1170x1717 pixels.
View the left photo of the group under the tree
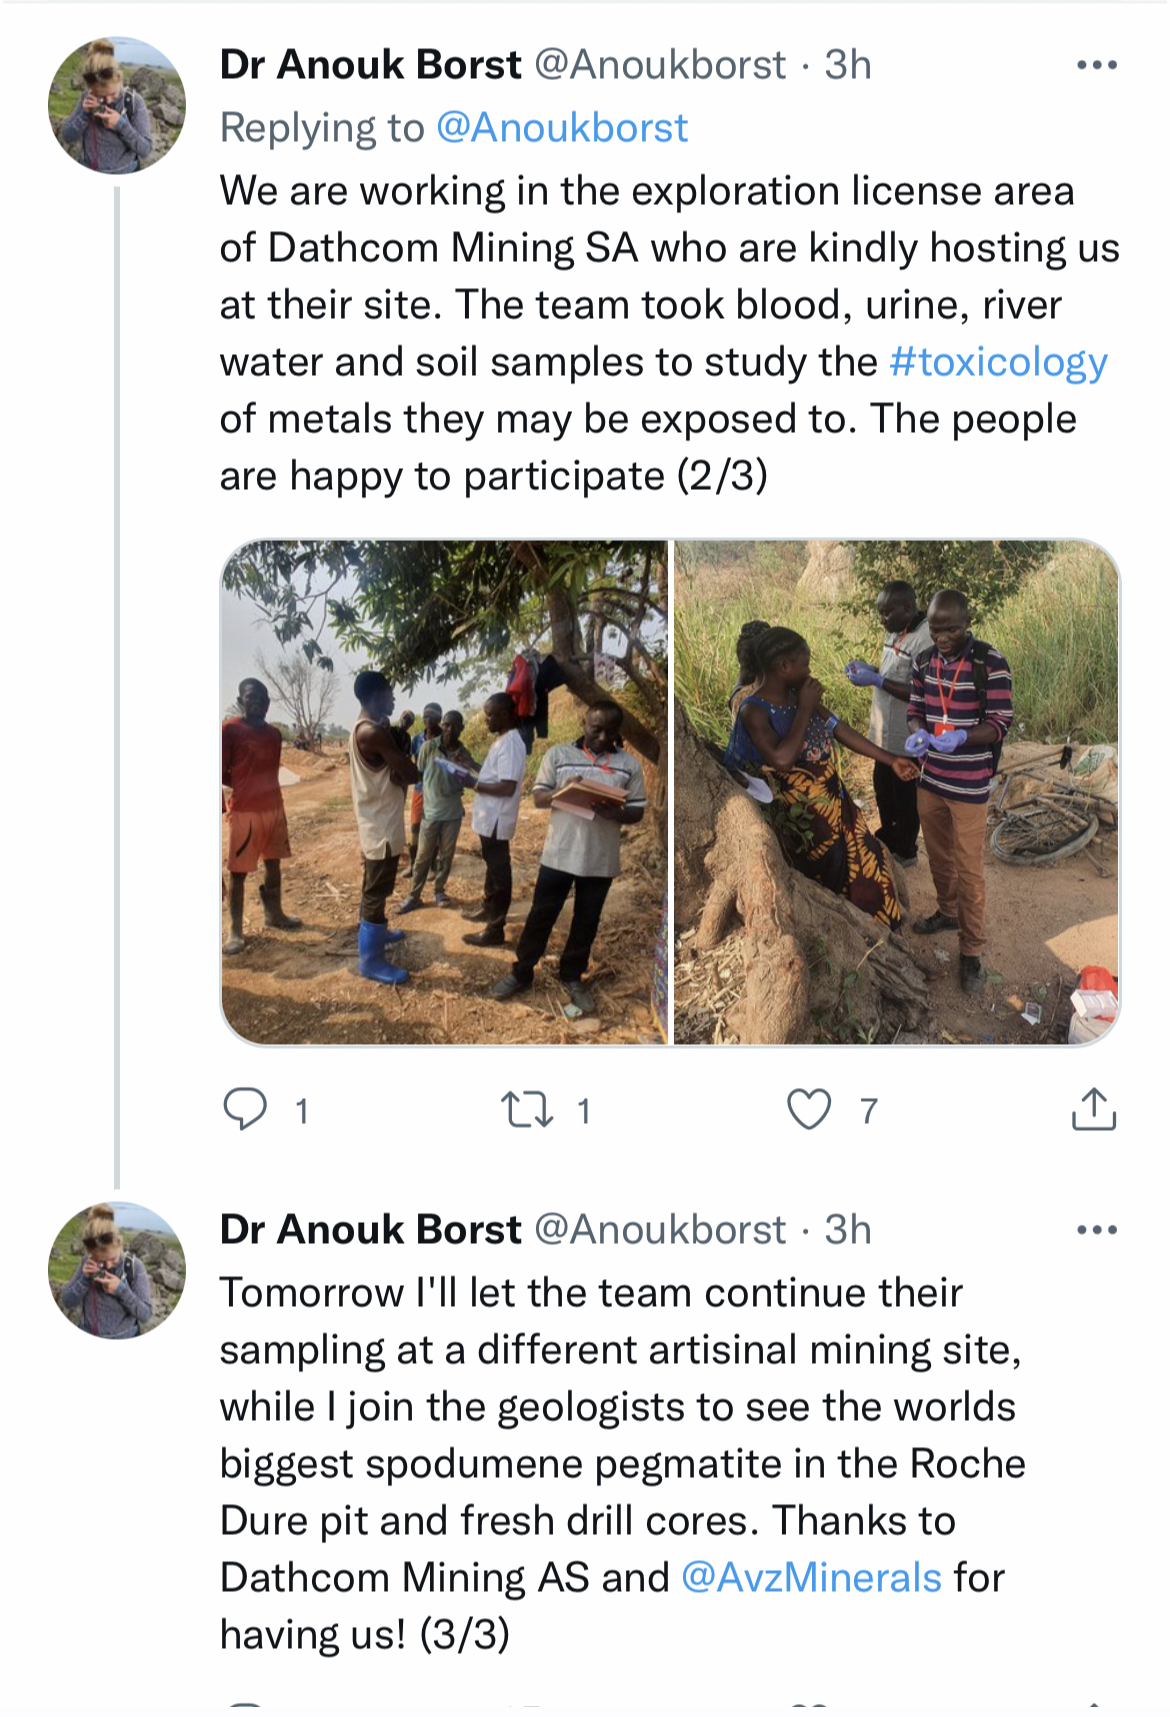tap(444, 792)
